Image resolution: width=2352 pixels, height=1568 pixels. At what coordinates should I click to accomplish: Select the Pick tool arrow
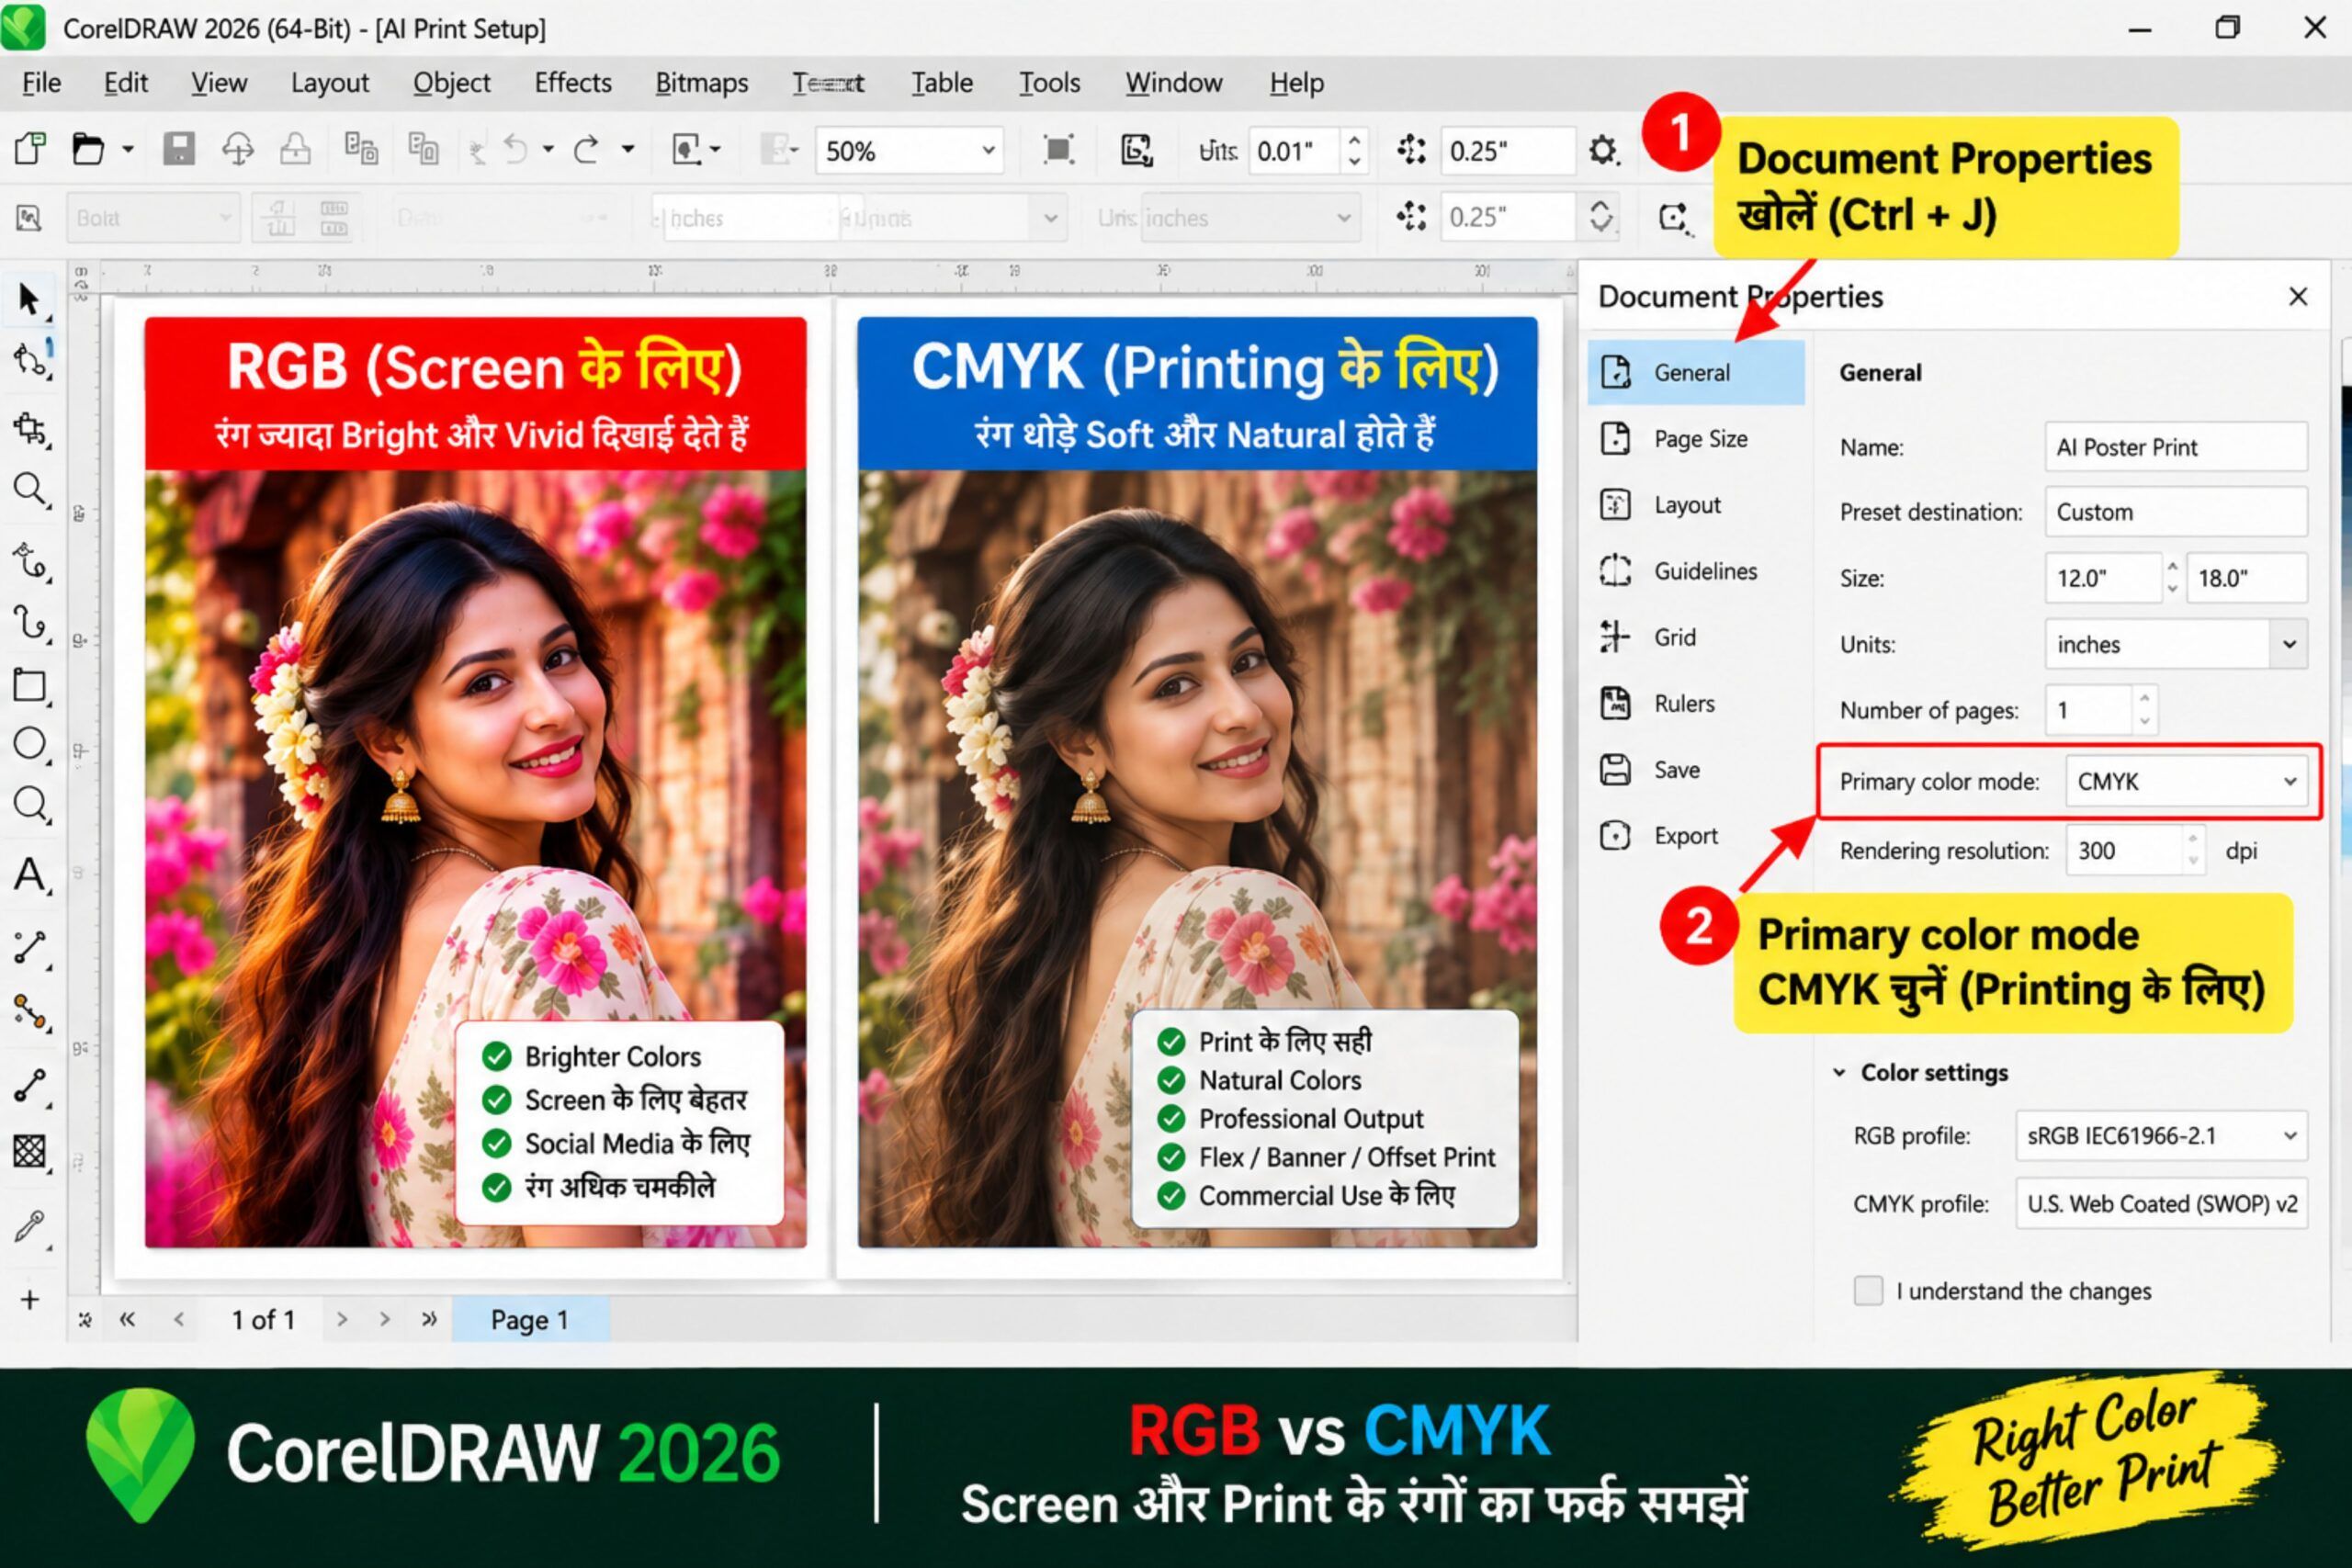(29, 299)
